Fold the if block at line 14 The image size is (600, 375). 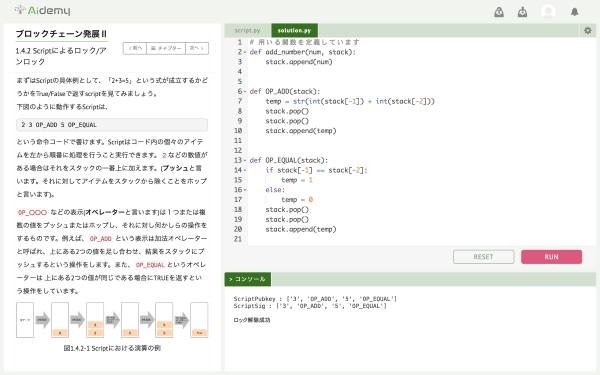pos(245,170)
